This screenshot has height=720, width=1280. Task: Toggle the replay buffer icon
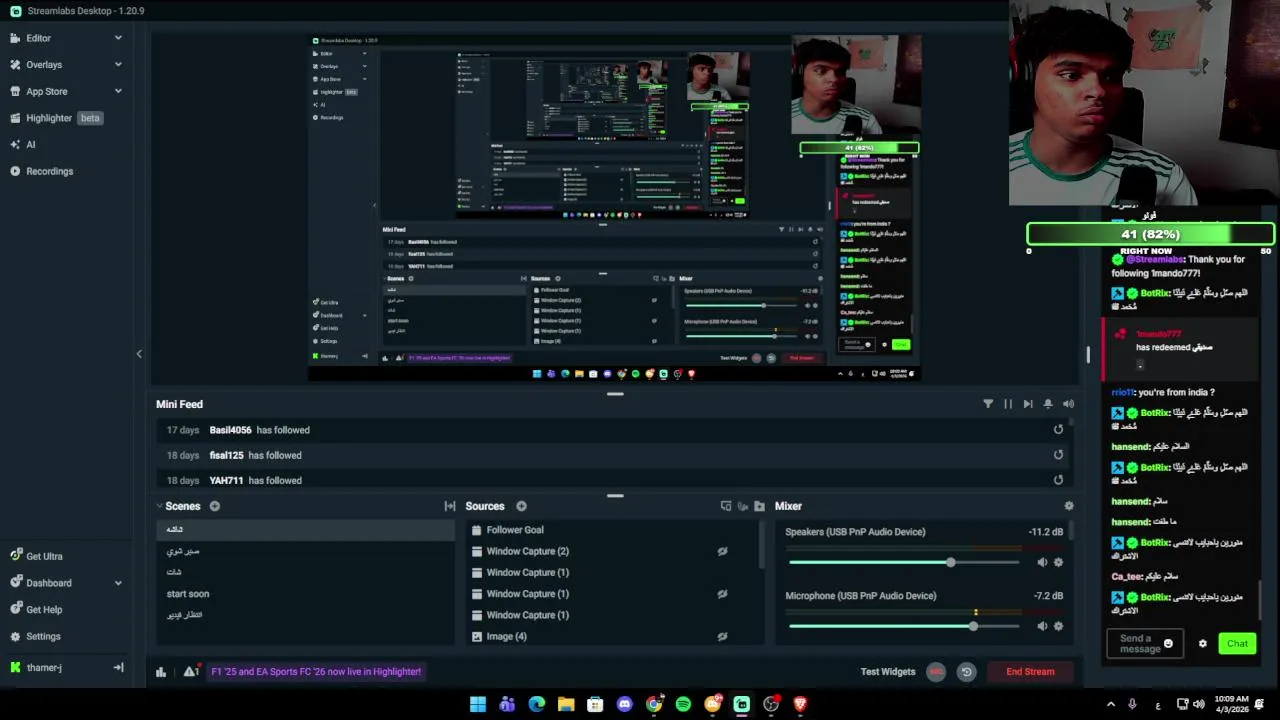point(966,672)
